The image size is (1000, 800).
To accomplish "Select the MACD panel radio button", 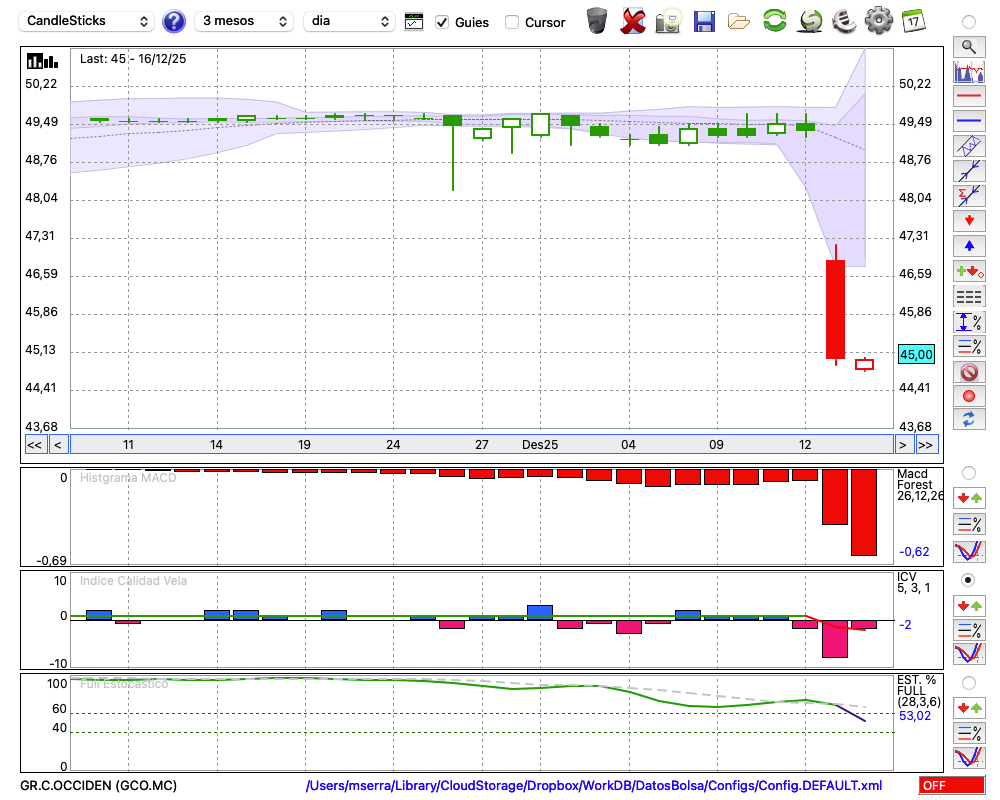I will click(969, 473).
